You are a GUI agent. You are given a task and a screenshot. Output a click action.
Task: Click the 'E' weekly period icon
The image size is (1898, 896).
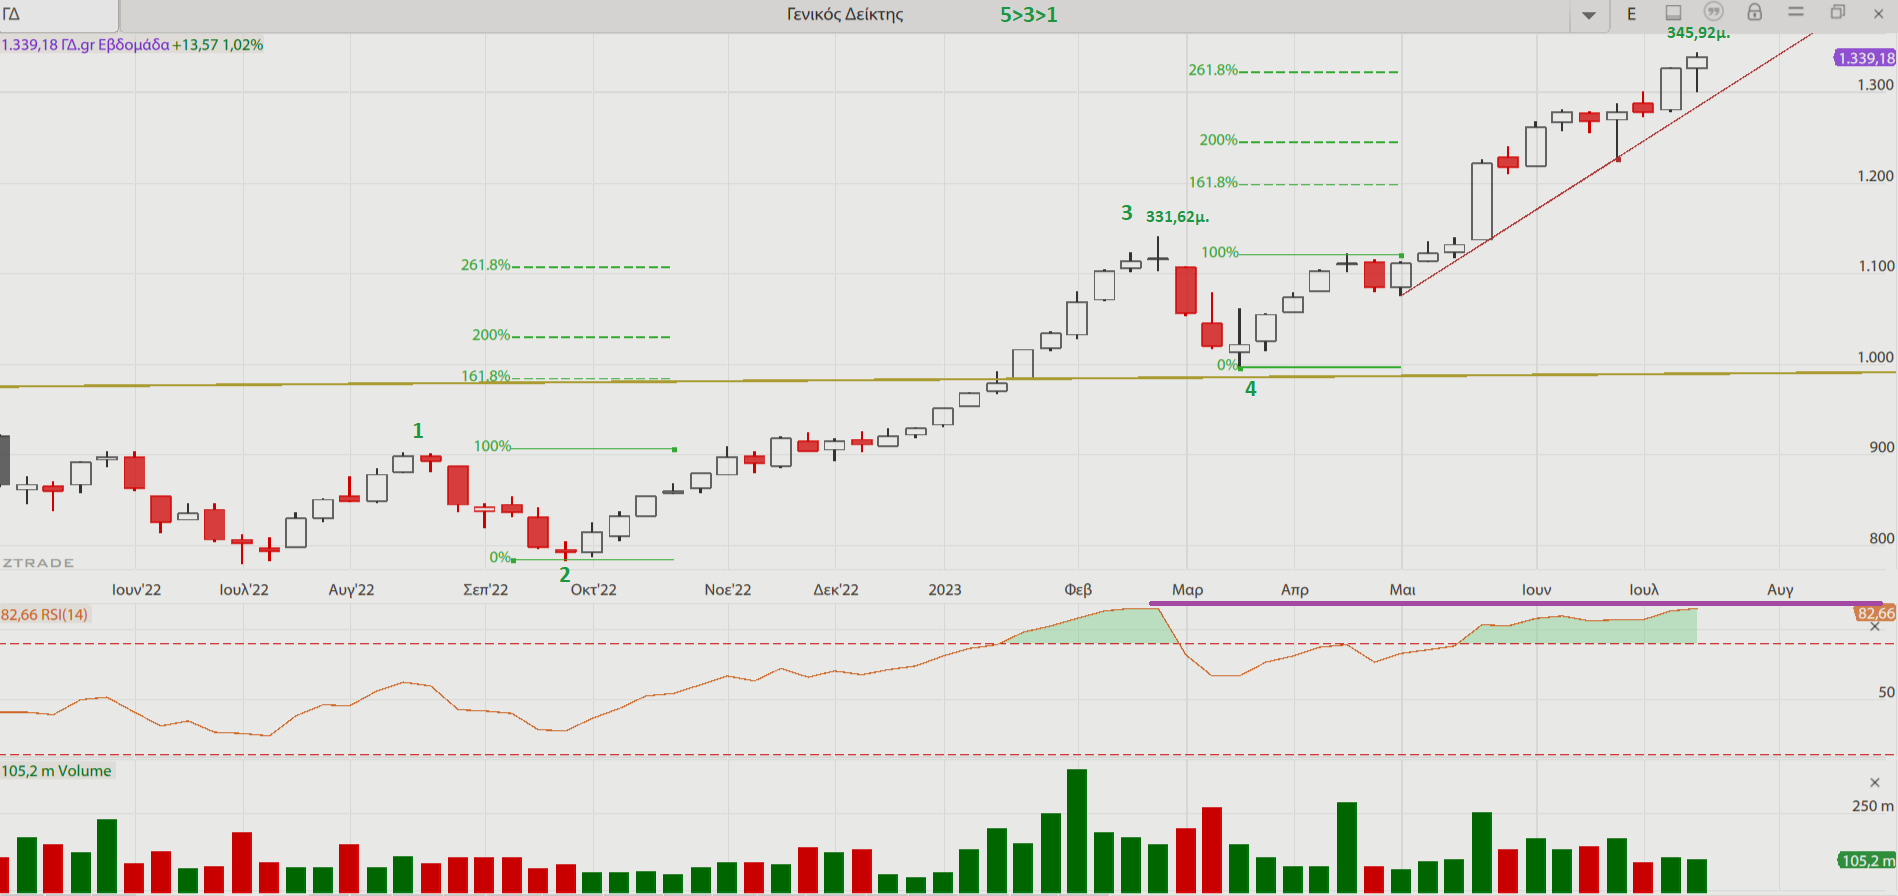[1632, 14]
